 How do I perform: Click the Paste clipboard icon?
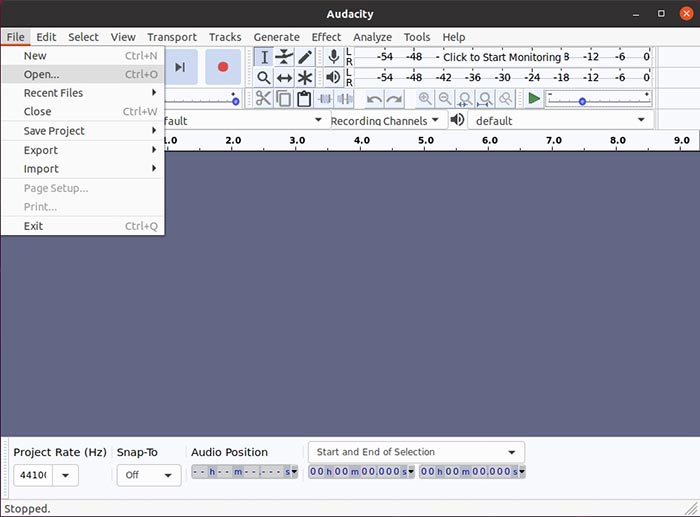point(304,99)
